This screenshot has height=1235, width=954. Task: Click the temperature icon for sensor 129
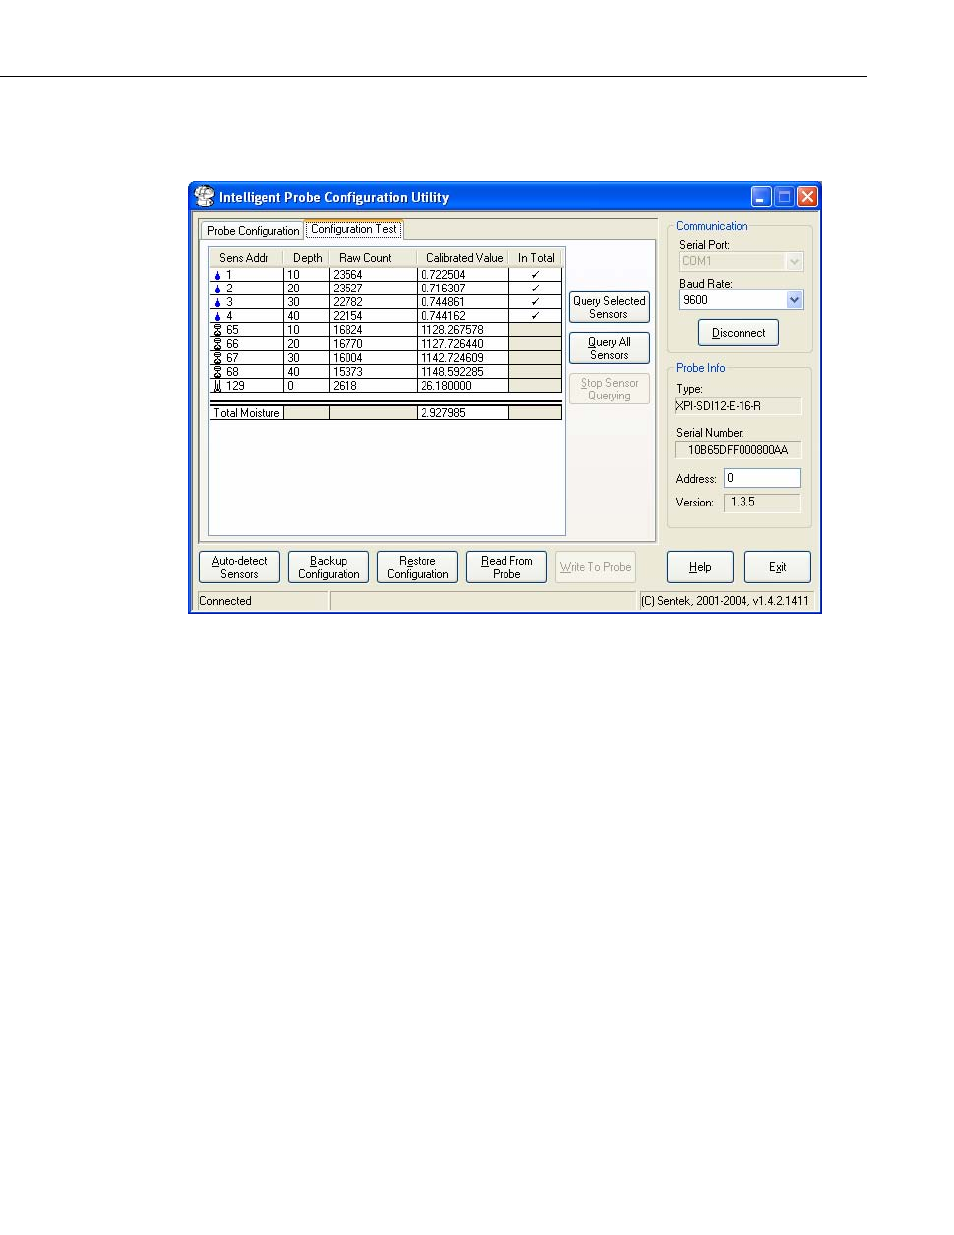tap(217, 386)
